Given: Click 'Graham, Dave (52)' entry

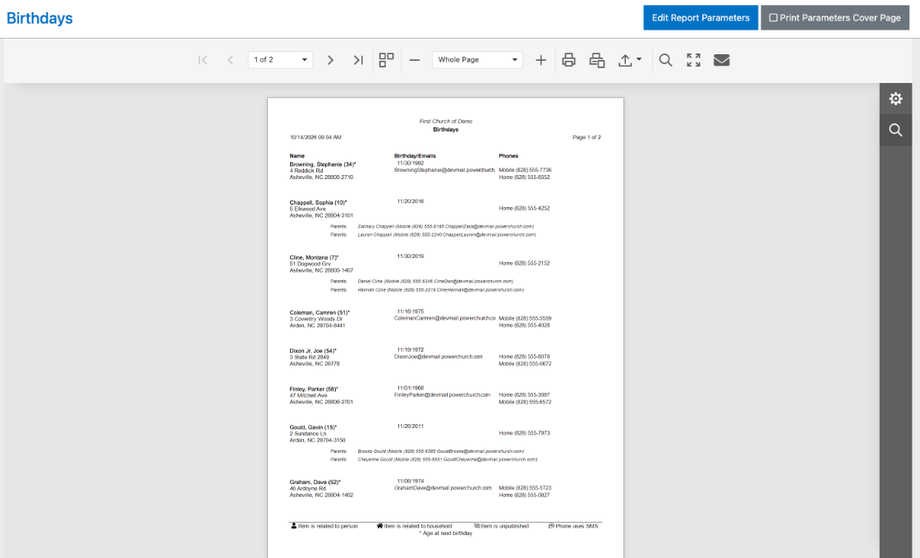Looking at the screenshot, I should pyautogui.click(x=315, y=482).
